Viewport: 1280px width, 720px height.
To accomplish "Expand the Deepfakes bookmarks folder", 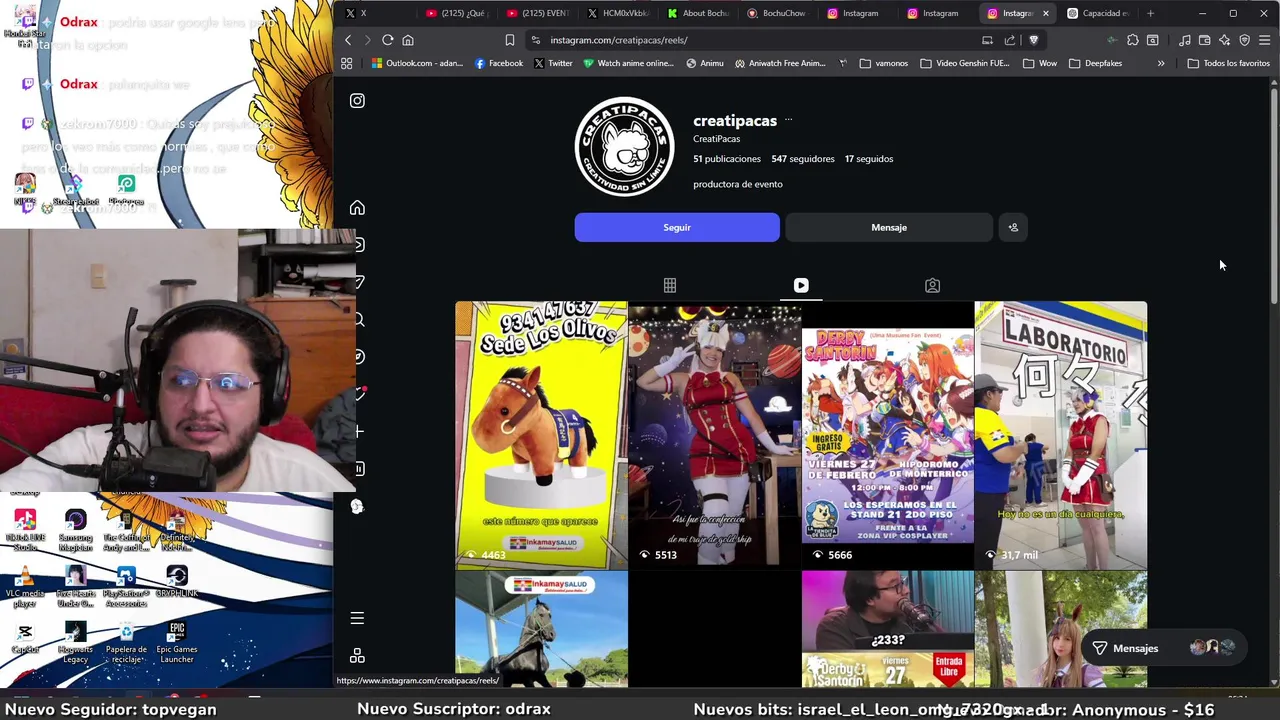I will click(1095, 63).
